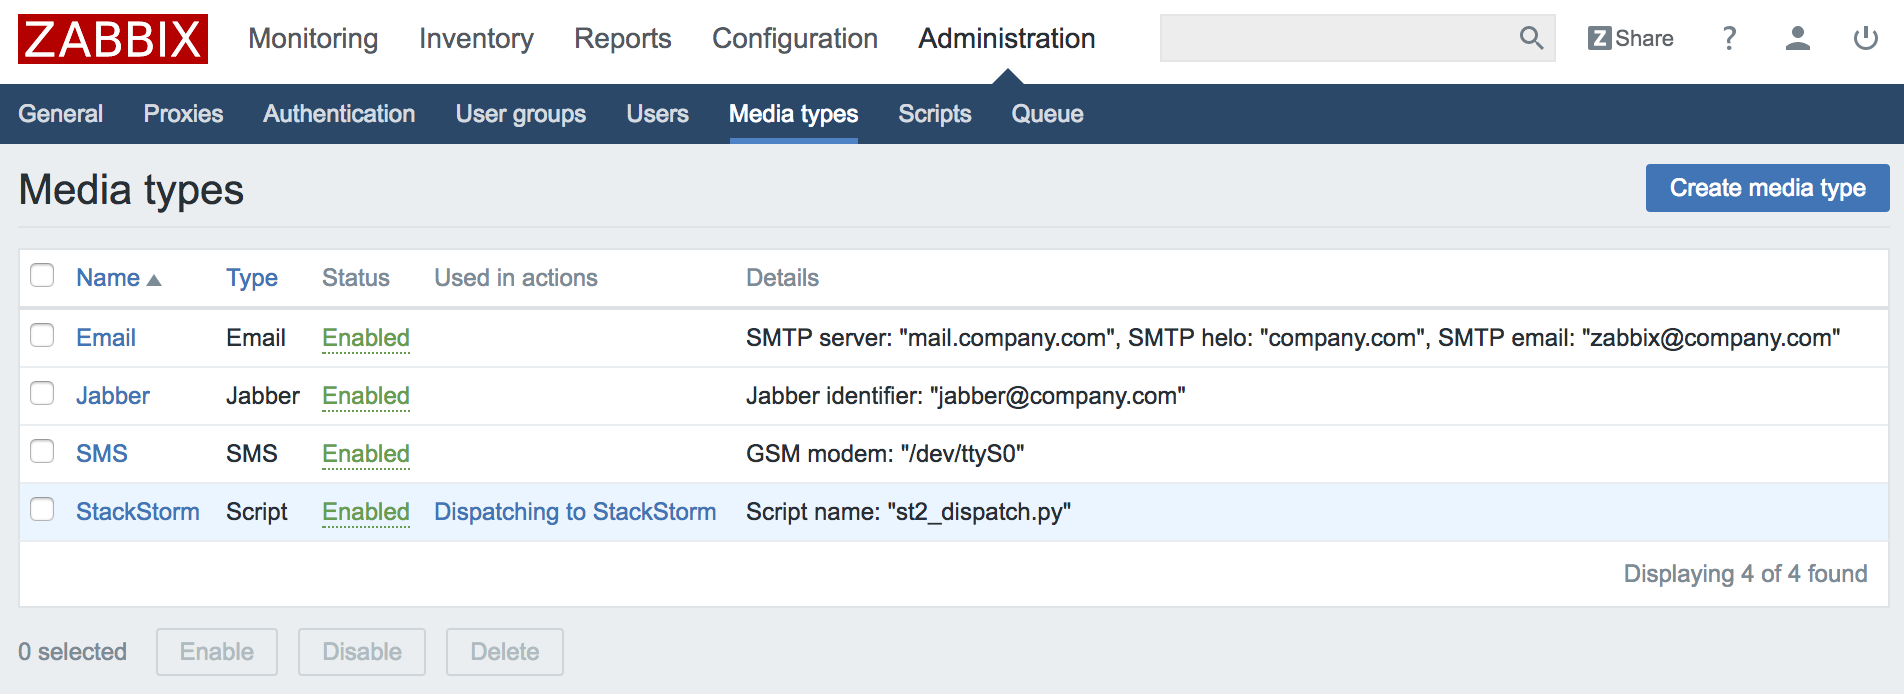Image resolution: width=1904 pixels, height=694 pixels.
Task: Toggle sort arrow beside Name column
Action: click(x=154, y=280)
